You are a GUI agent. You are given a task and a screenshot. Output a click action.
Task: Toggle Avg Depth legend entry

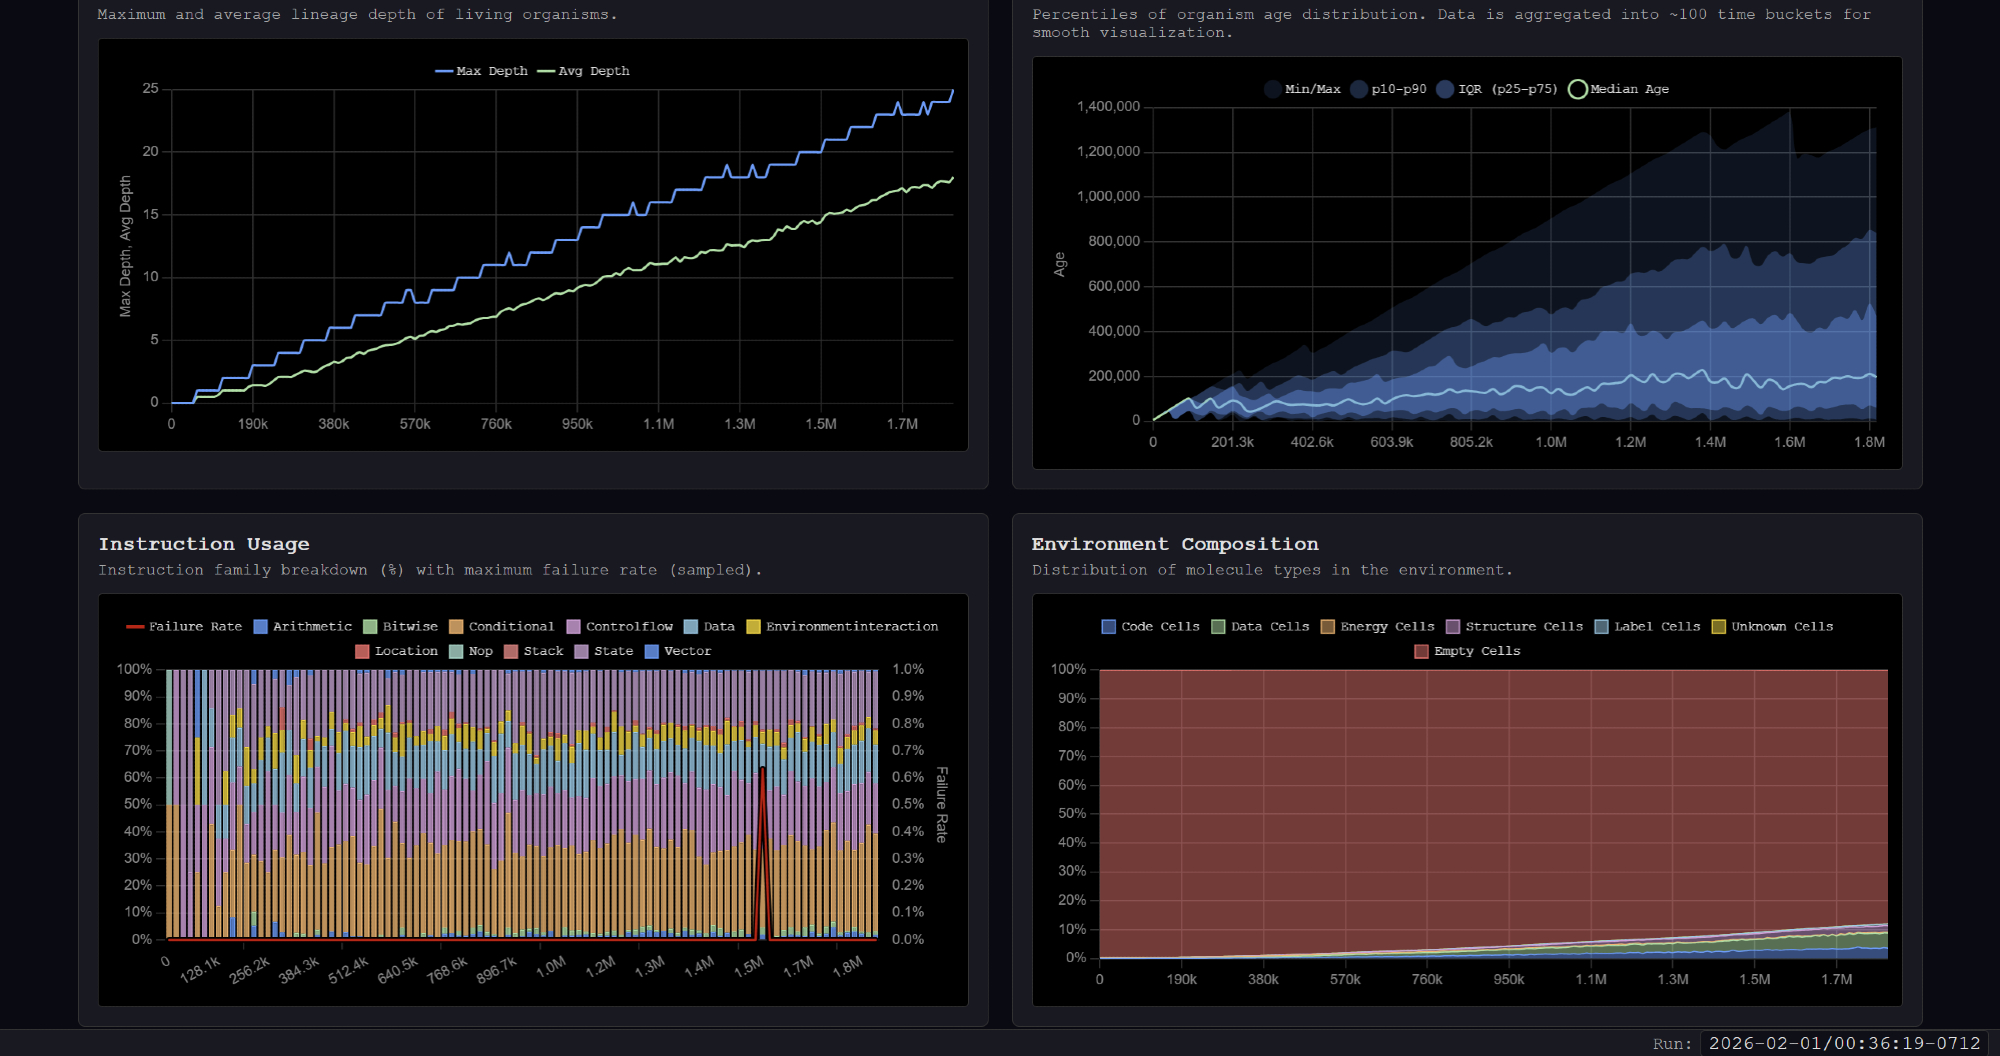[583, 71]
